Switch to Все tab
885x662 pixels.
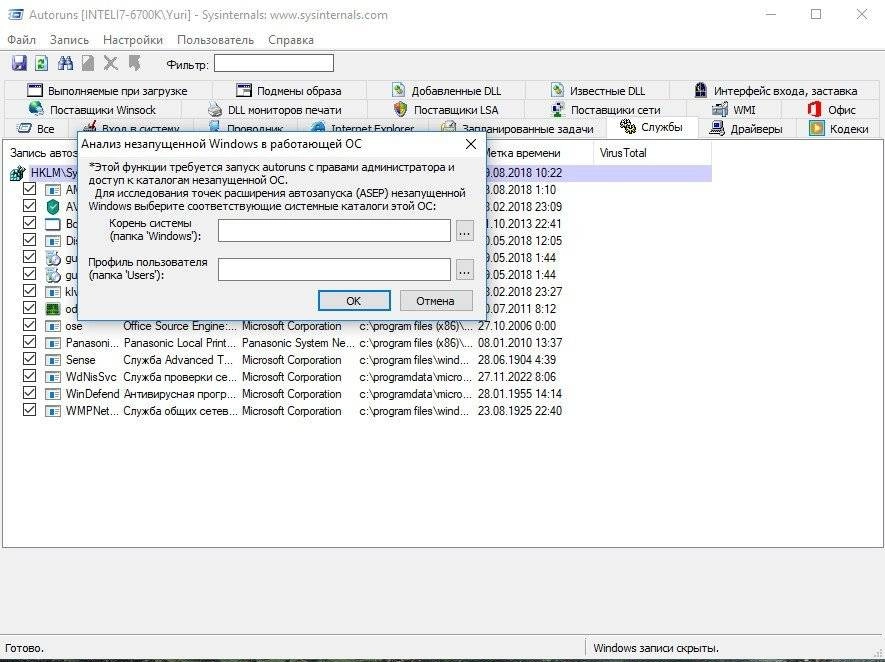[x=36, y=129]
